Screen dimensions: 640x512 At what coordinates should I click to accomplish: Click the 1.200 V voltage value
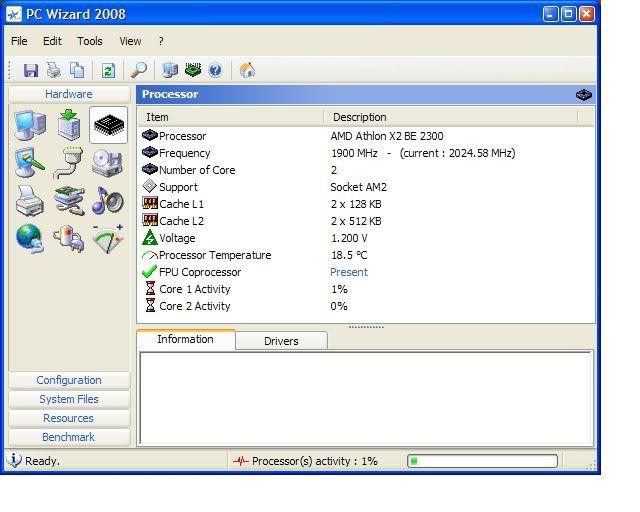click(x=349, y=238)
